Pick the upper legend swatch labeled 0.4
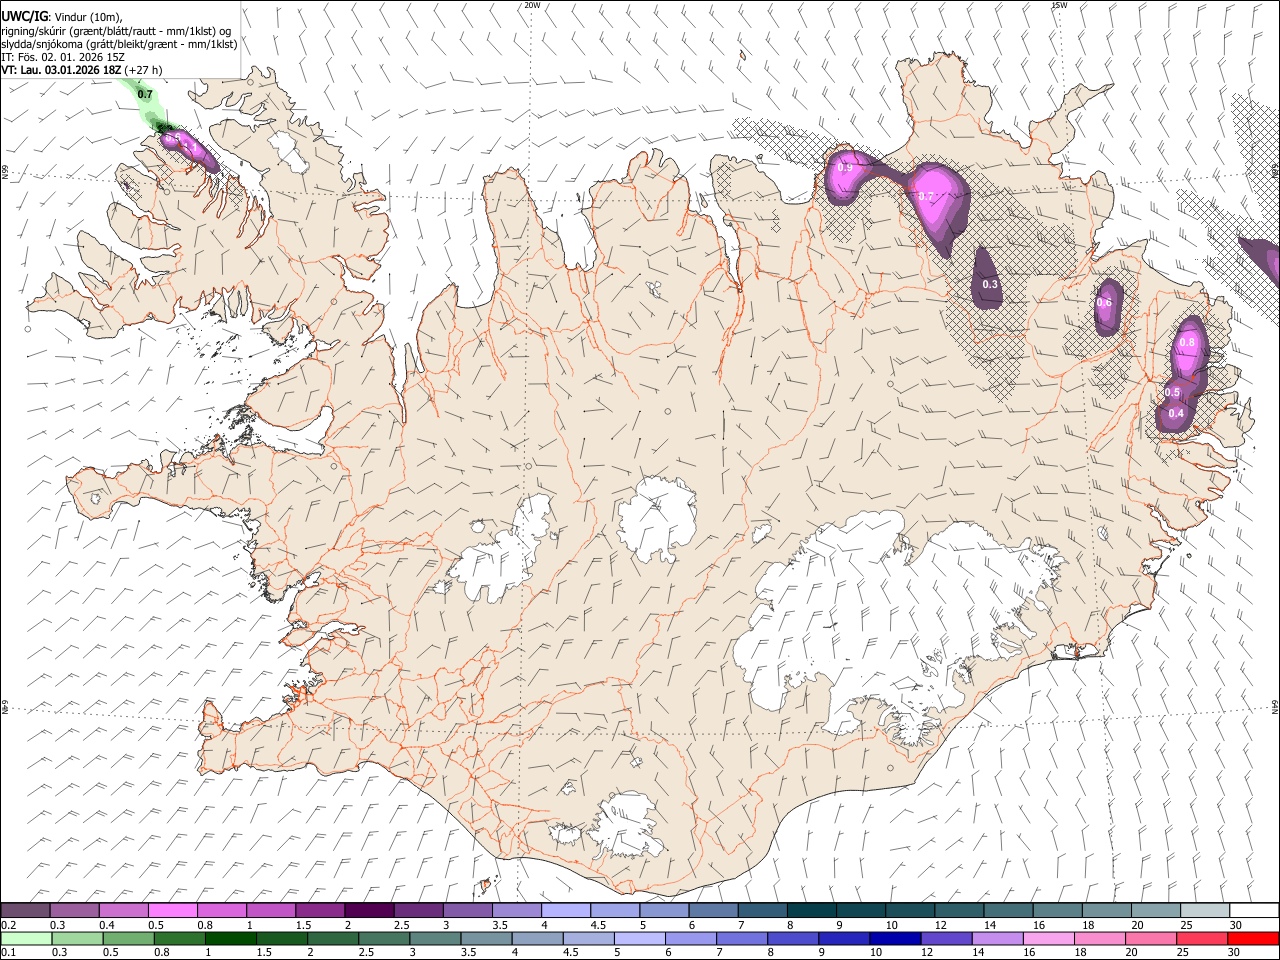1280x960 pixels. click(x=123, y=910)
